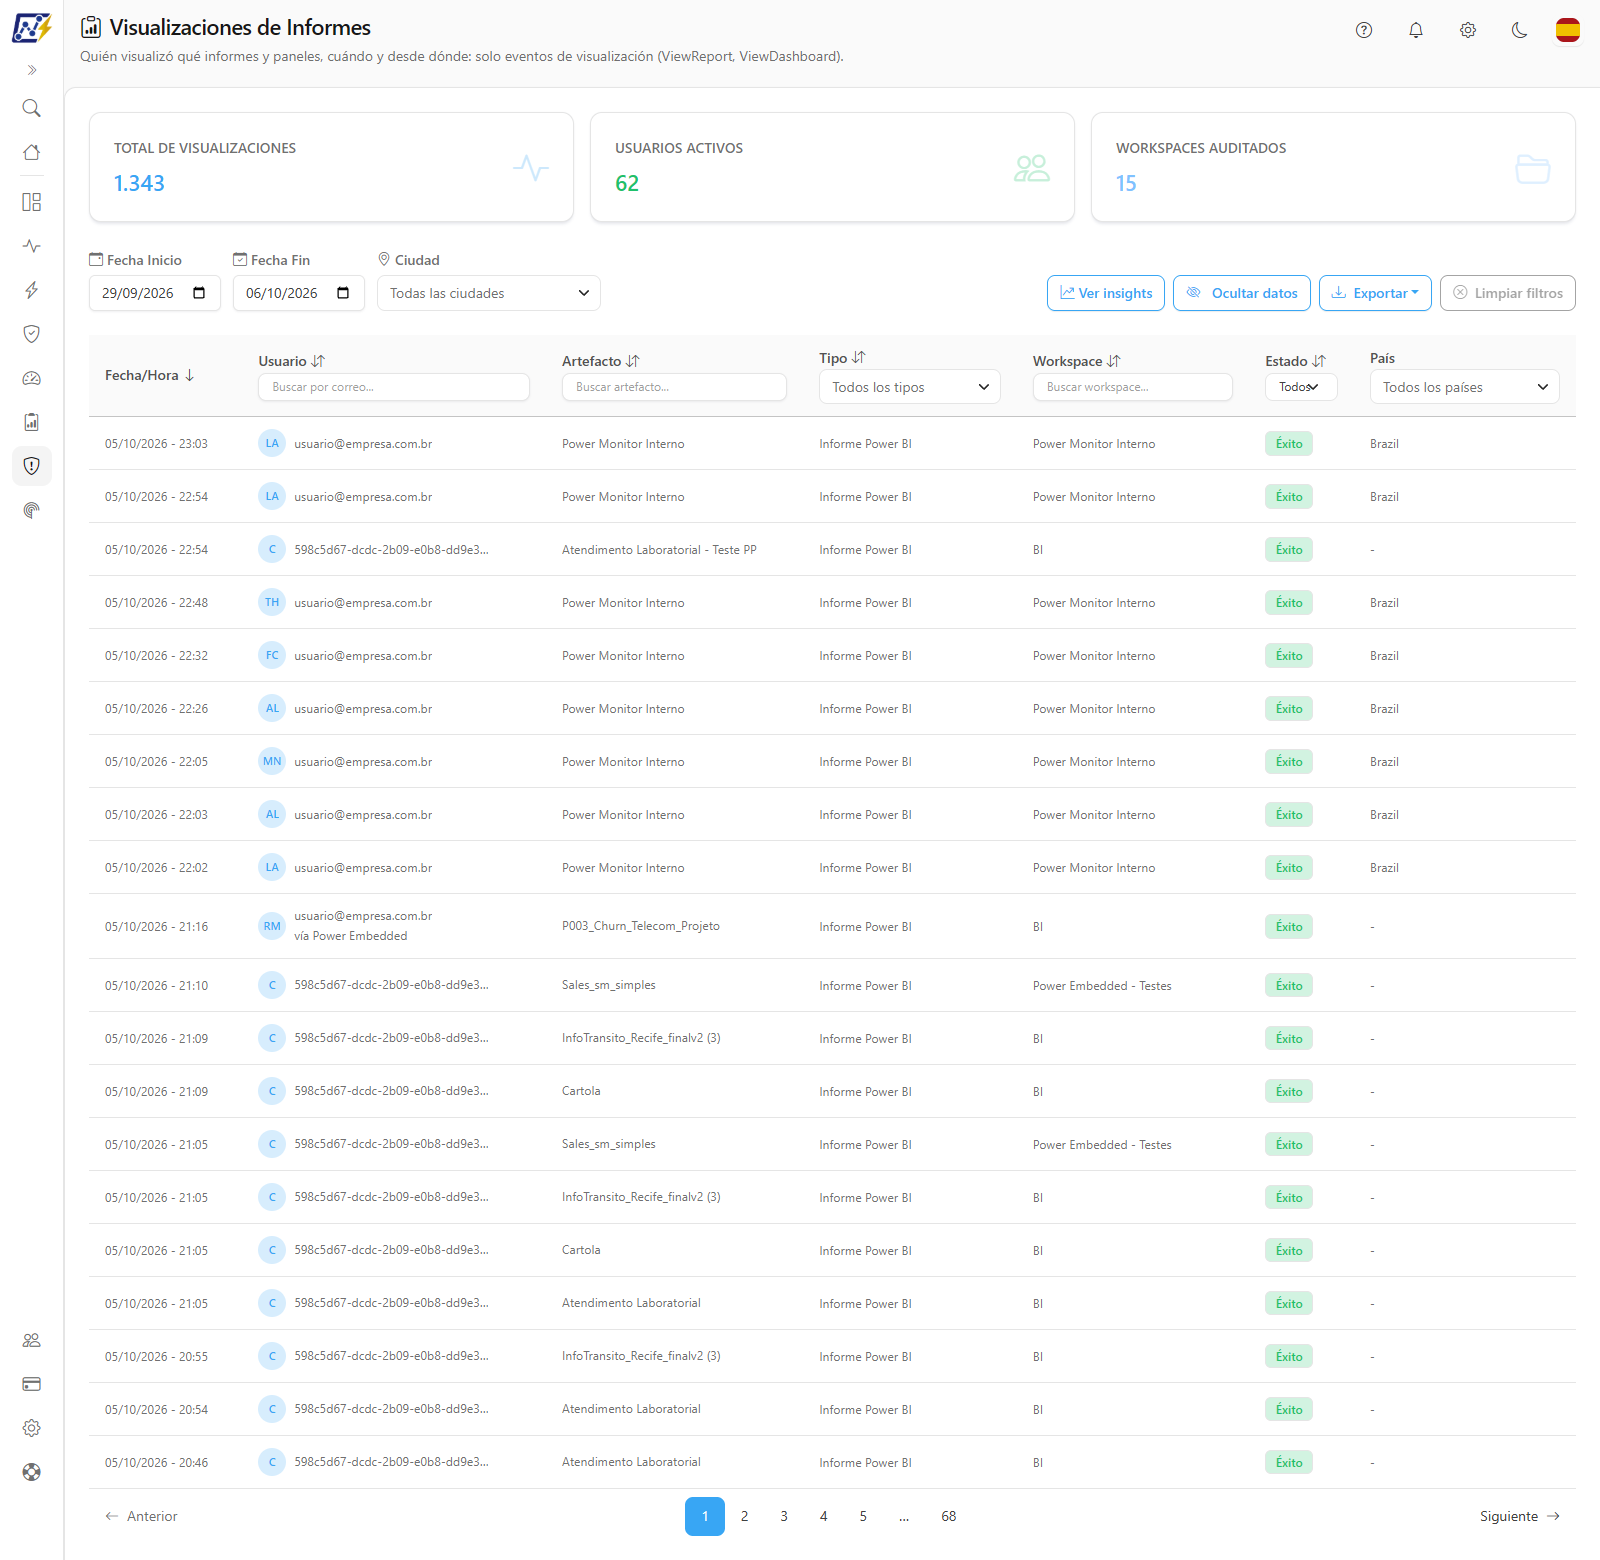Expand Estado Todos dropdown
Viewport: 1600px width, 1560px height.
1301,387
